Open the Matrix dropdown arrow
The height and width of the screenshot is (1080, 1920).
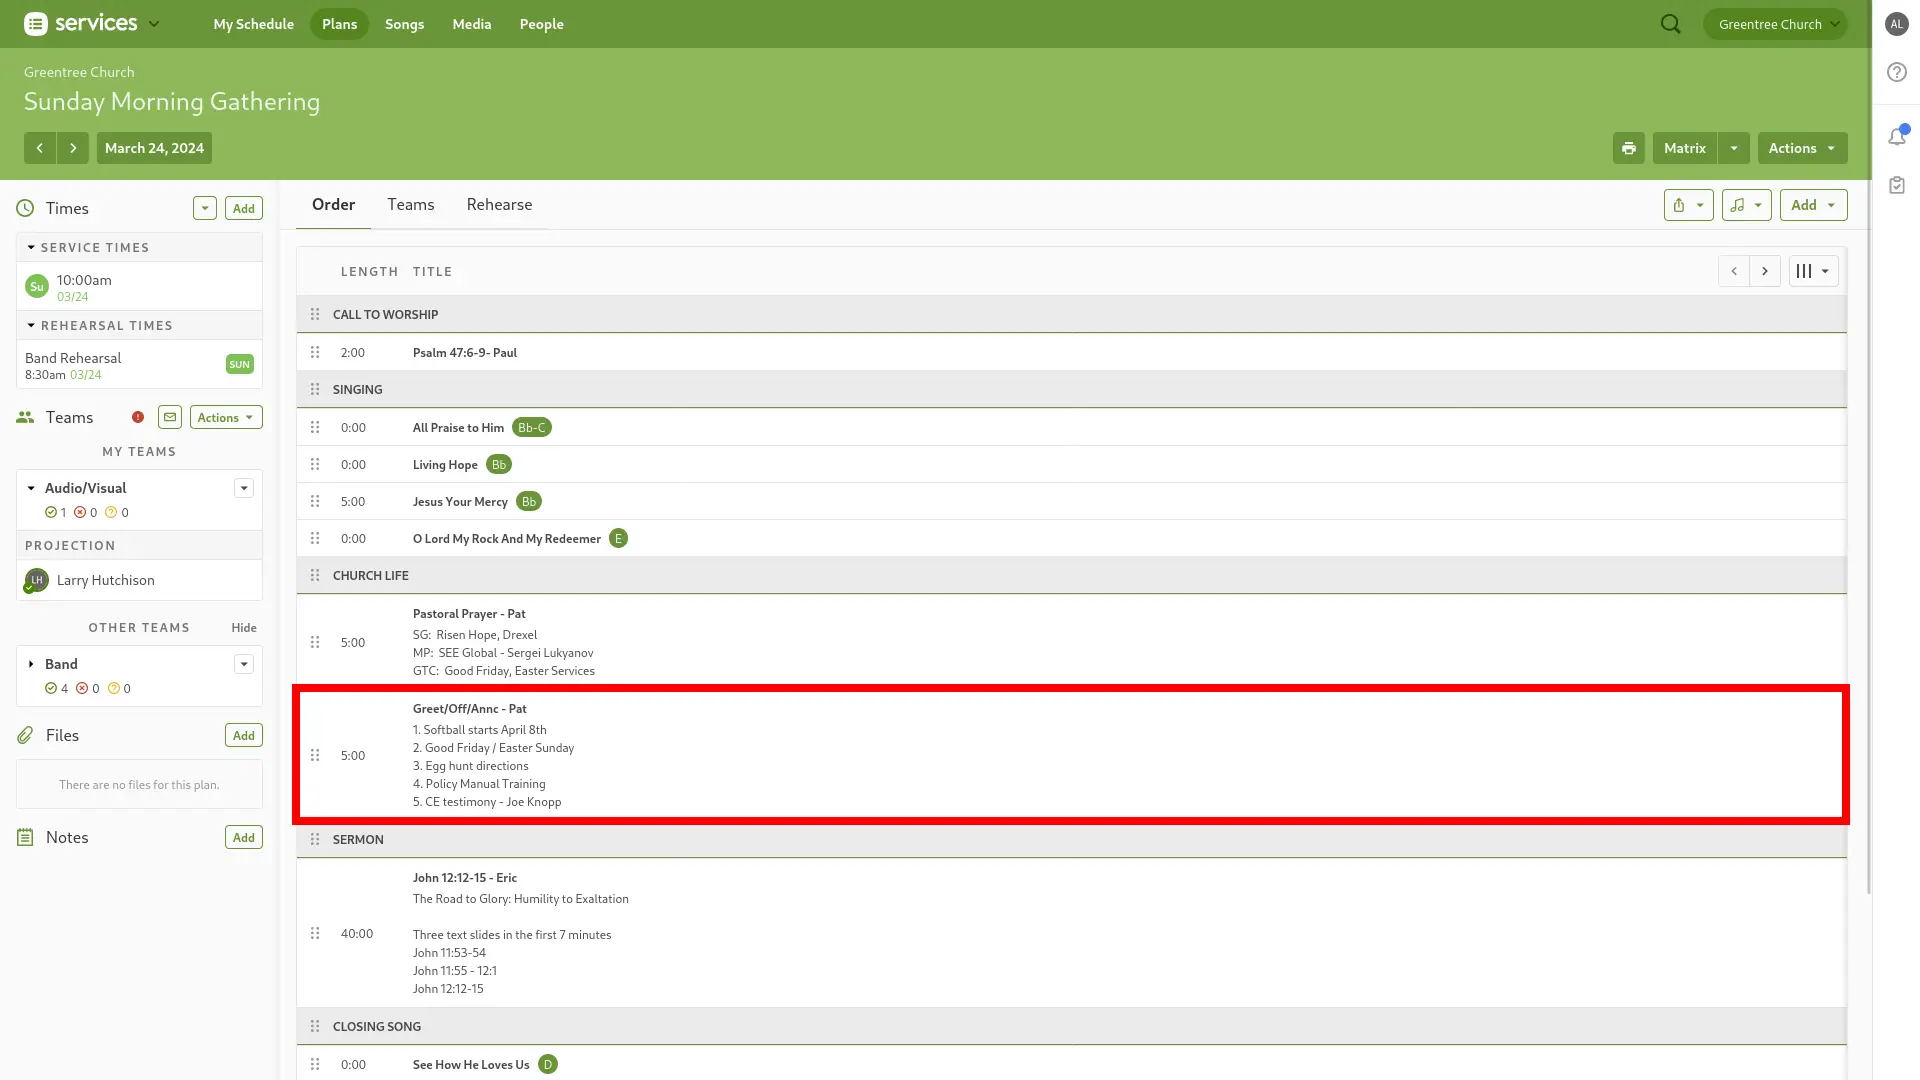coord(1734,148)
